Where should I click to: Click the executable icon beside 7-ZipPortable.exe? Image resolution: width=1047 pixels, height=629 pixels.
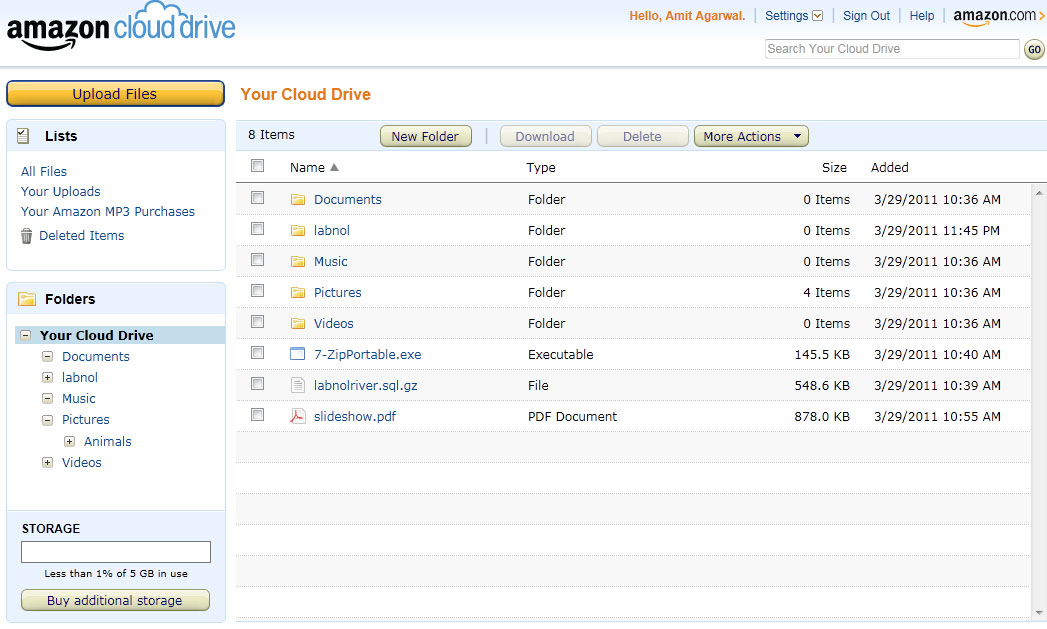pyautogui.click(x=298, y=354)
